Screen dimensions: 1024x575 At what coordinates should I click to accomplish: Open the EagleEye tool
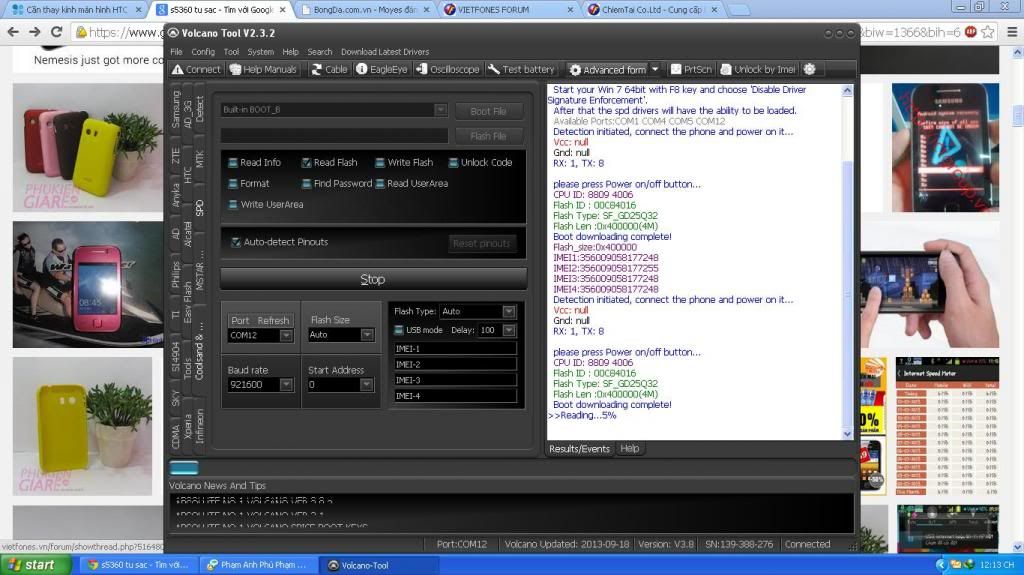[381, 69]
